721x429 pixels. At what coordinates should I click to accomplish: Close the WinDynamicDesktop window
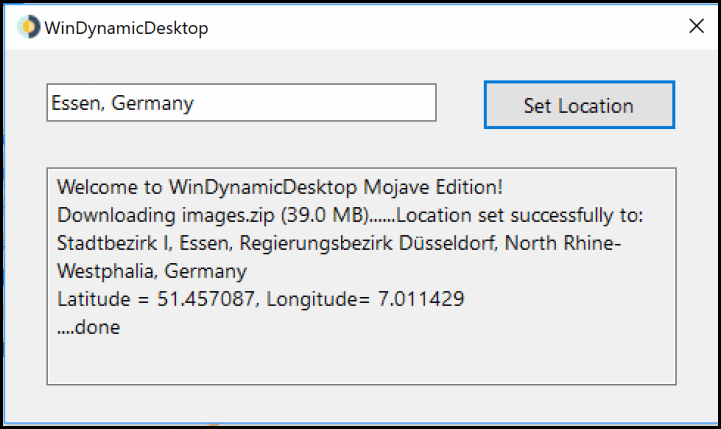[696, 27]
